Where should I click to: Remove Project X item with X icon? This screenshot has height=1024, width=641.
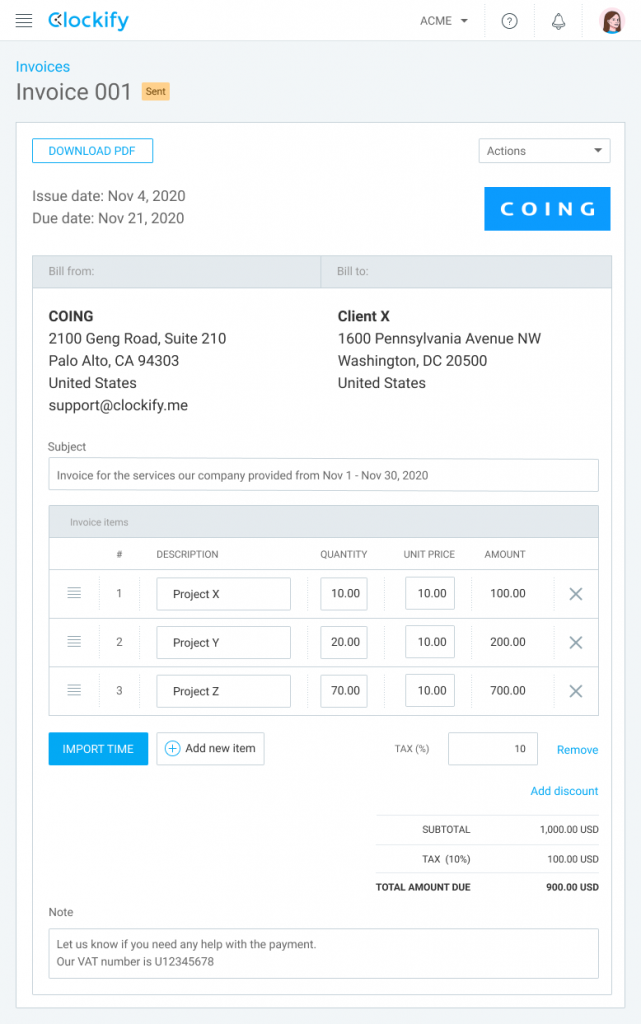coord(576,594)
